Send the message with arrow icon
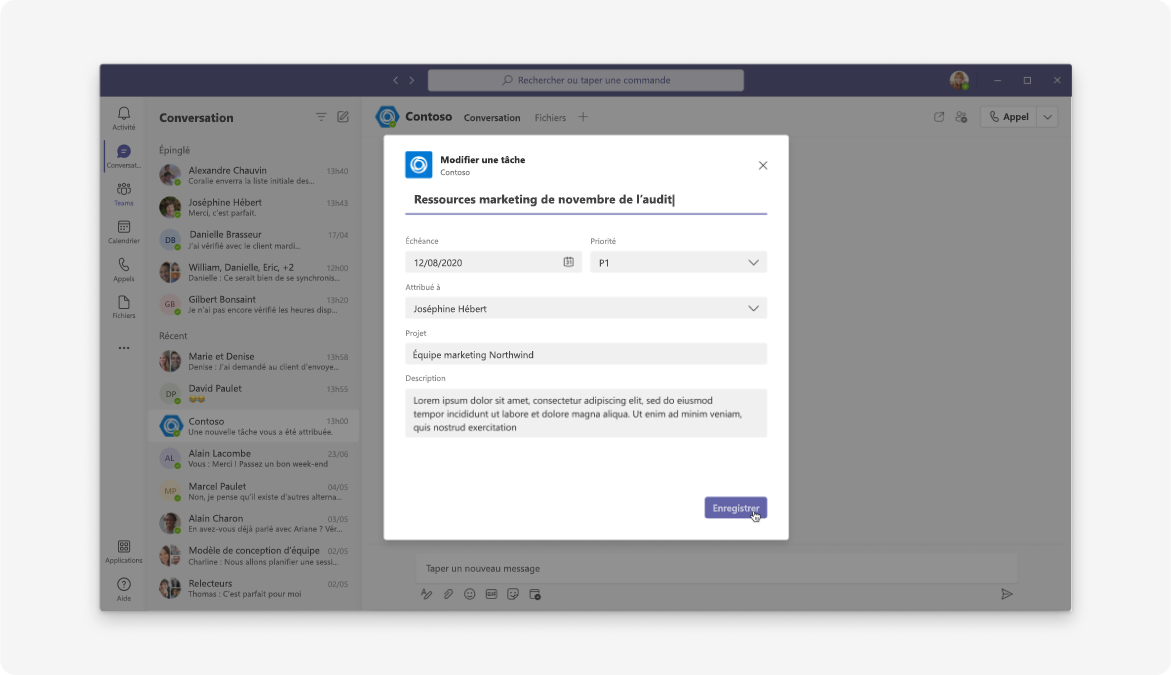Screen dimensions: 1171x675 [1007, 594]
